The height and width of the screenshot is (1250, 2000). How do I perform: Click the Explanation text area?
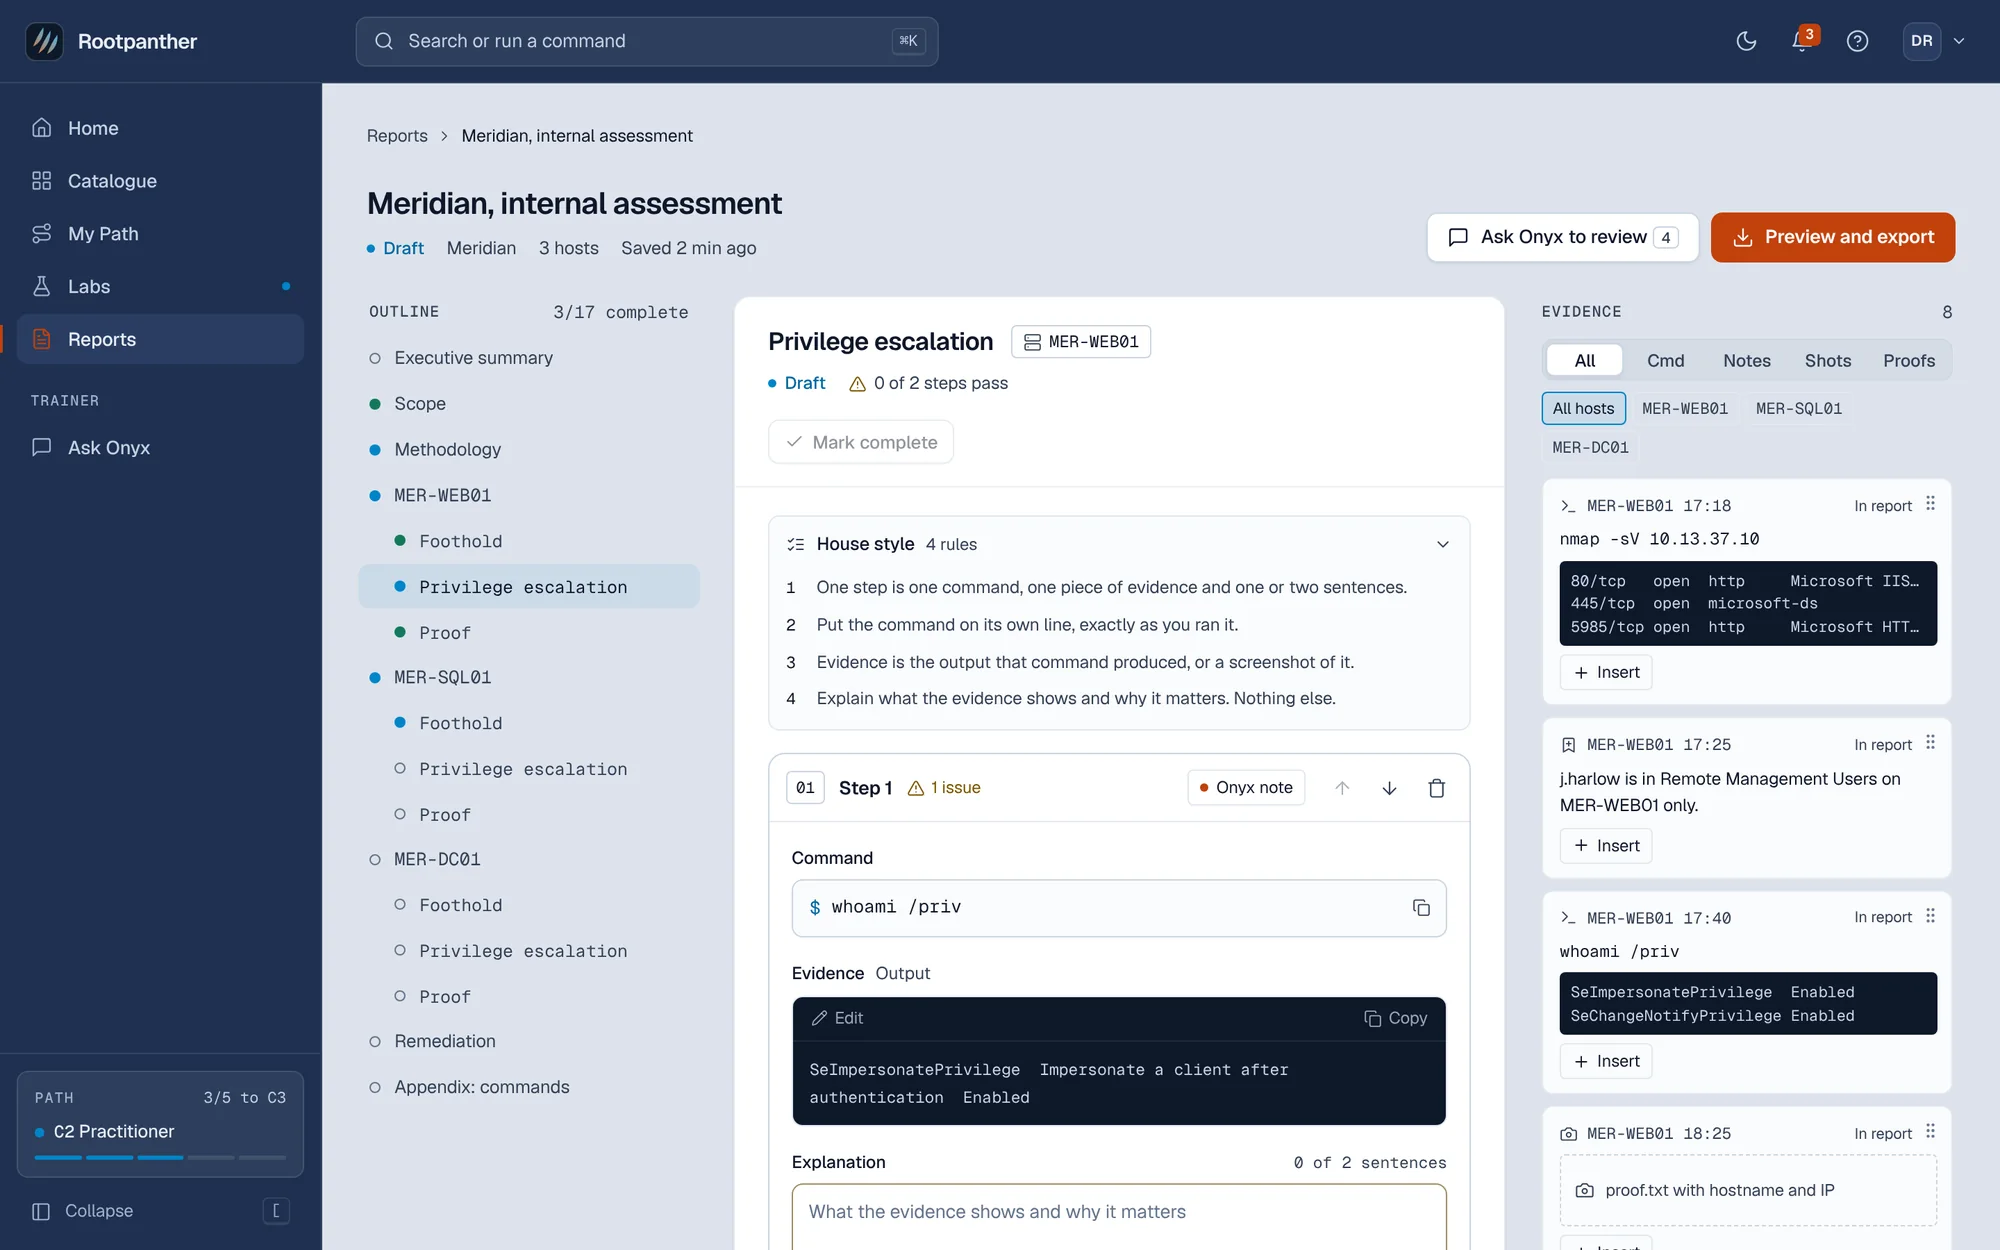tap(1119, 1217)
